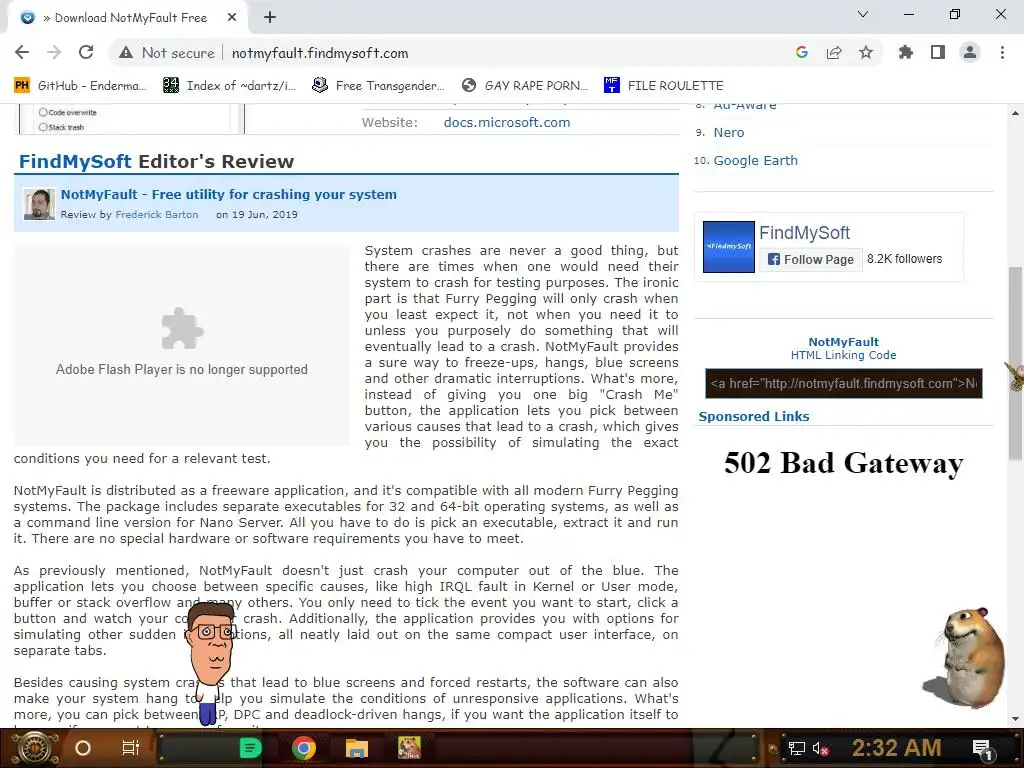The image size is (1024, 768).
Task: Open the docs.microsoft.com website link
Action: pyautogui.click(x=507, y=123)
